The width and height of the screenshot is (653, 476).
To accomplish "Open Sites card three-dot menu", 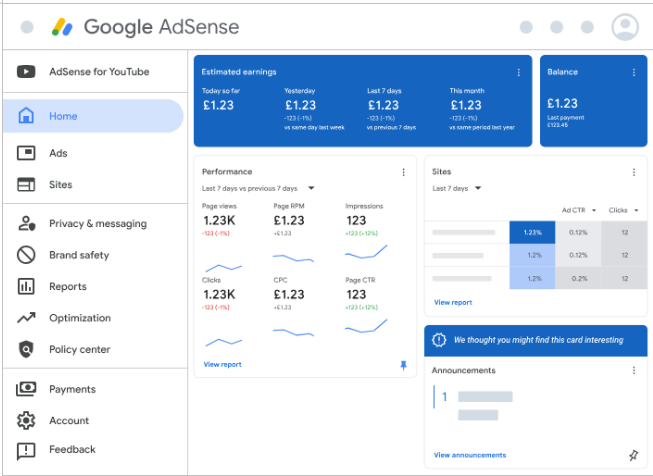I will coord(634,172).
